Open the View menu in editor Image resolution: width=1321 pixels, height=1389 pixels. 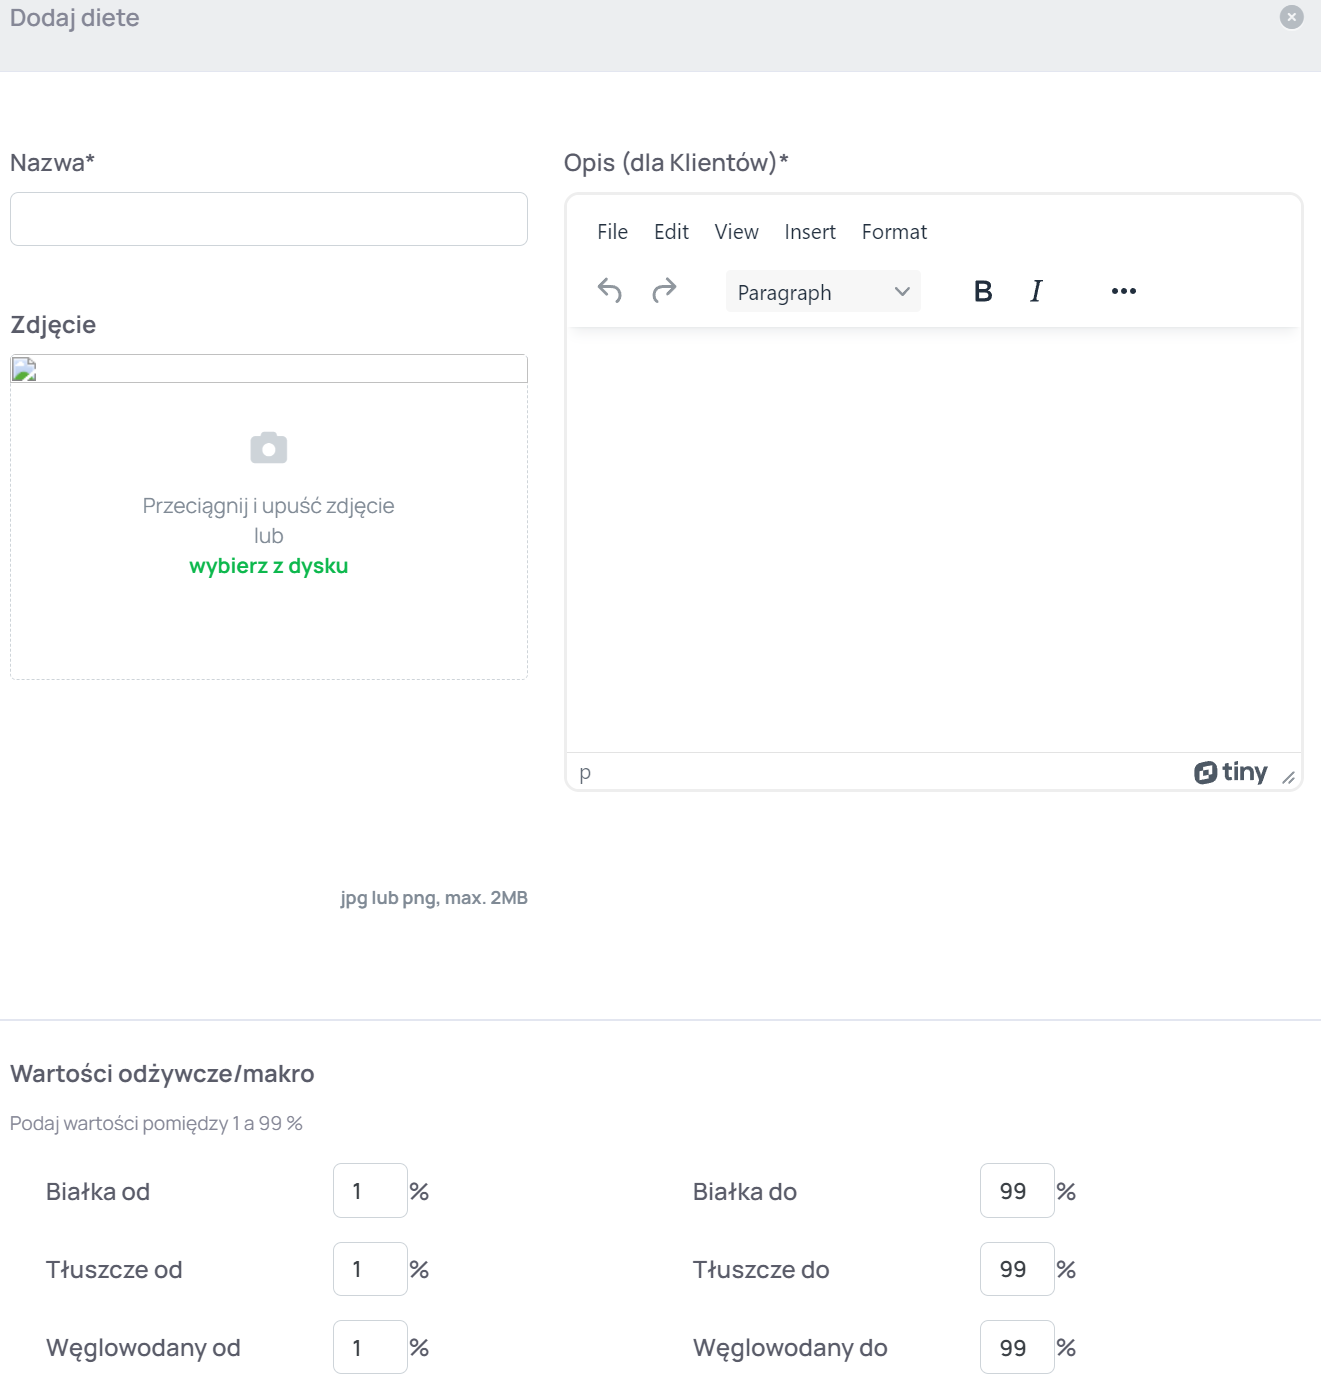click(736, 232)
